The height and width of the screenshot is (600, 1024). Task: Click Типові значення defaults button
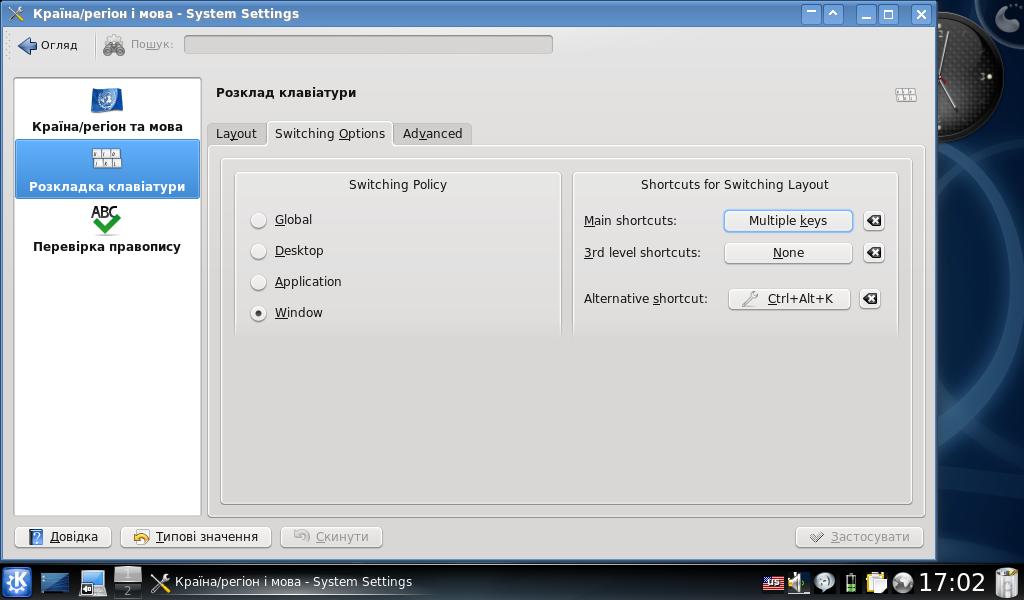click(196, 537)
